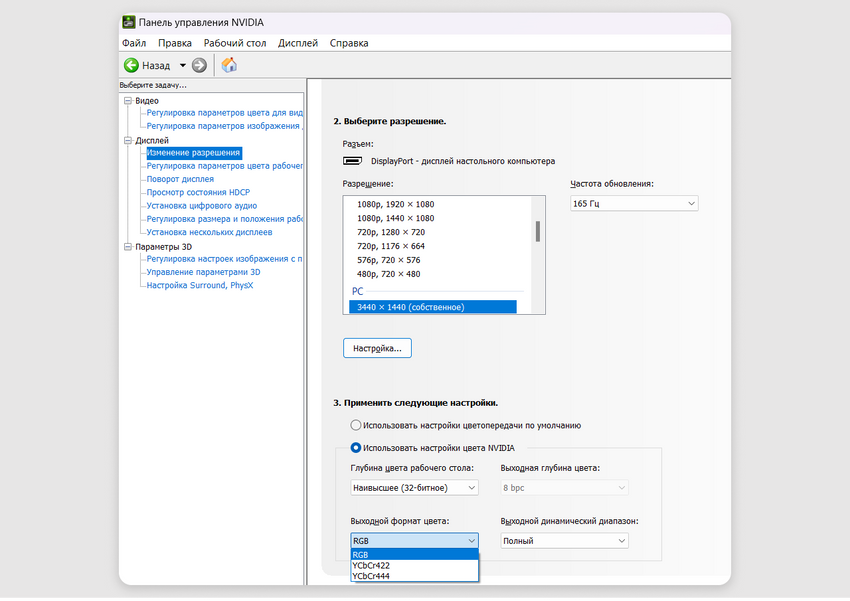This screenshot has width=850, height=601.
Task: Click the green Back arrow icon
Action: (x=131, y=66)
